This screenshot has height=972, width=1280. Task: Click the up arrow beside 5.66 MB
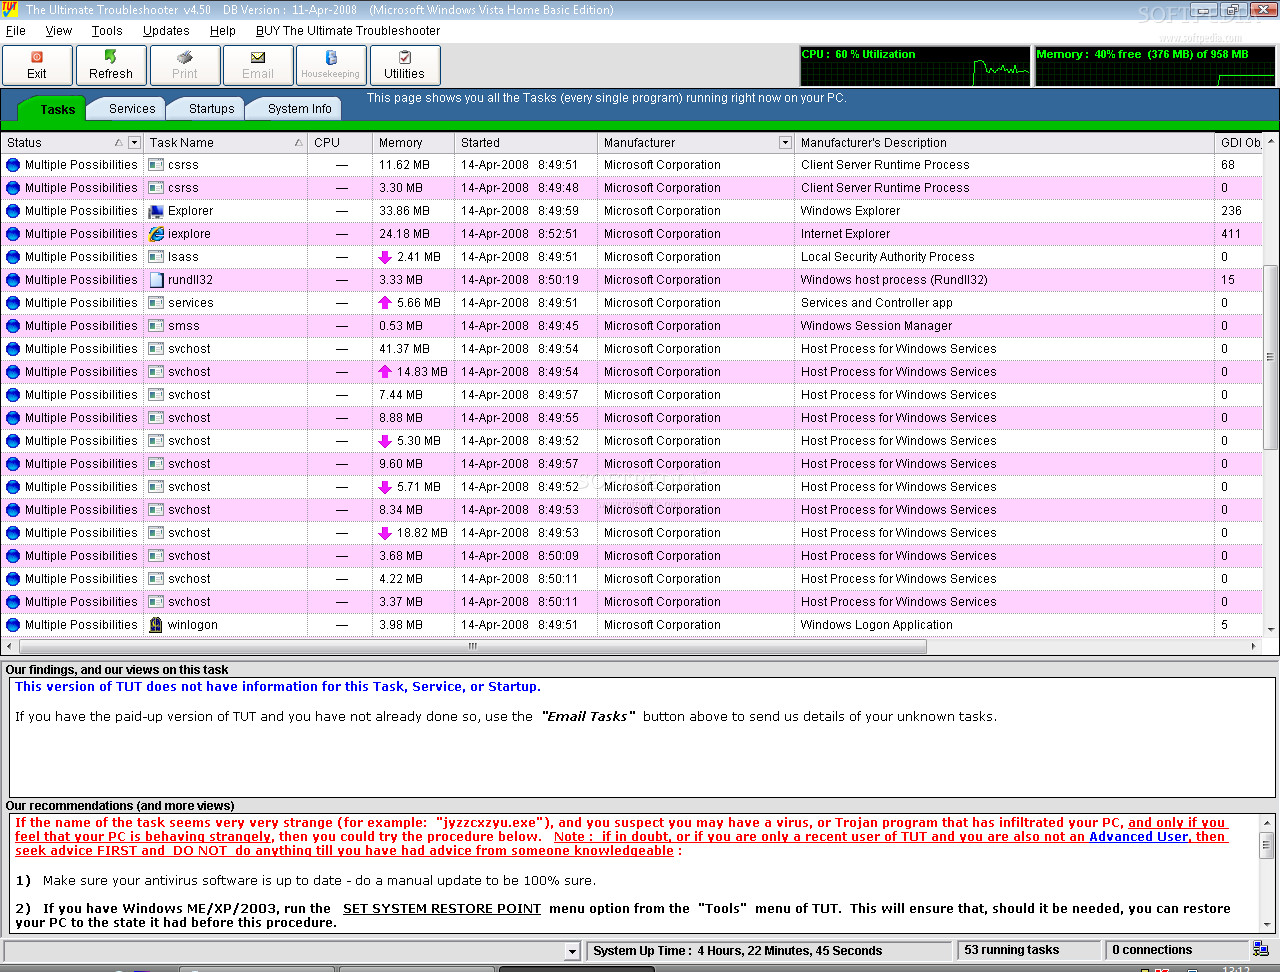[385, 303]
